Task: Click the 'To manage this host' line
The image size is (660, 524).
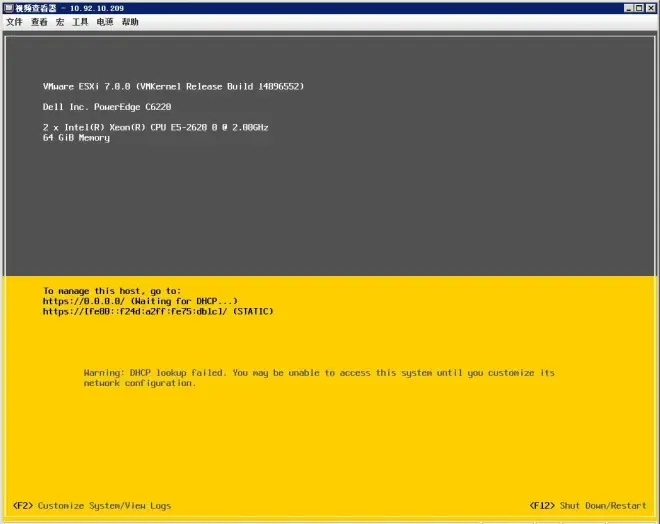Action: (x=112, y=291)
